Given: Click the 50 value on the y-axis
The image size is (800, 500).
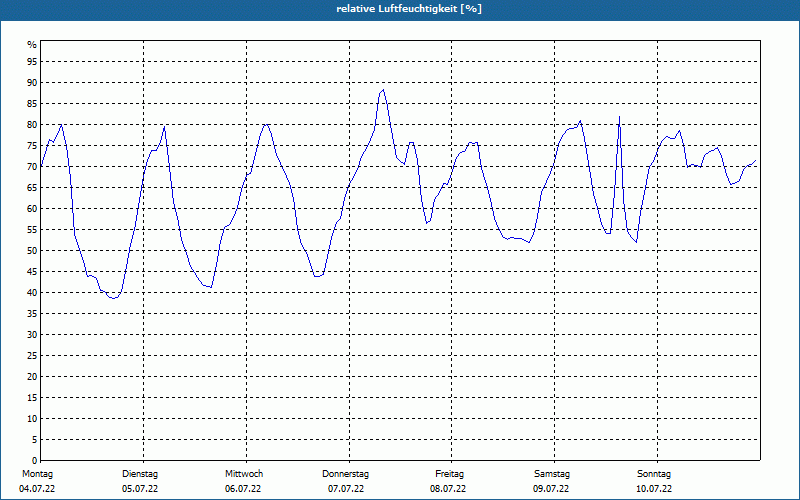Looking at the screenshot, I should tap(32, 251).
